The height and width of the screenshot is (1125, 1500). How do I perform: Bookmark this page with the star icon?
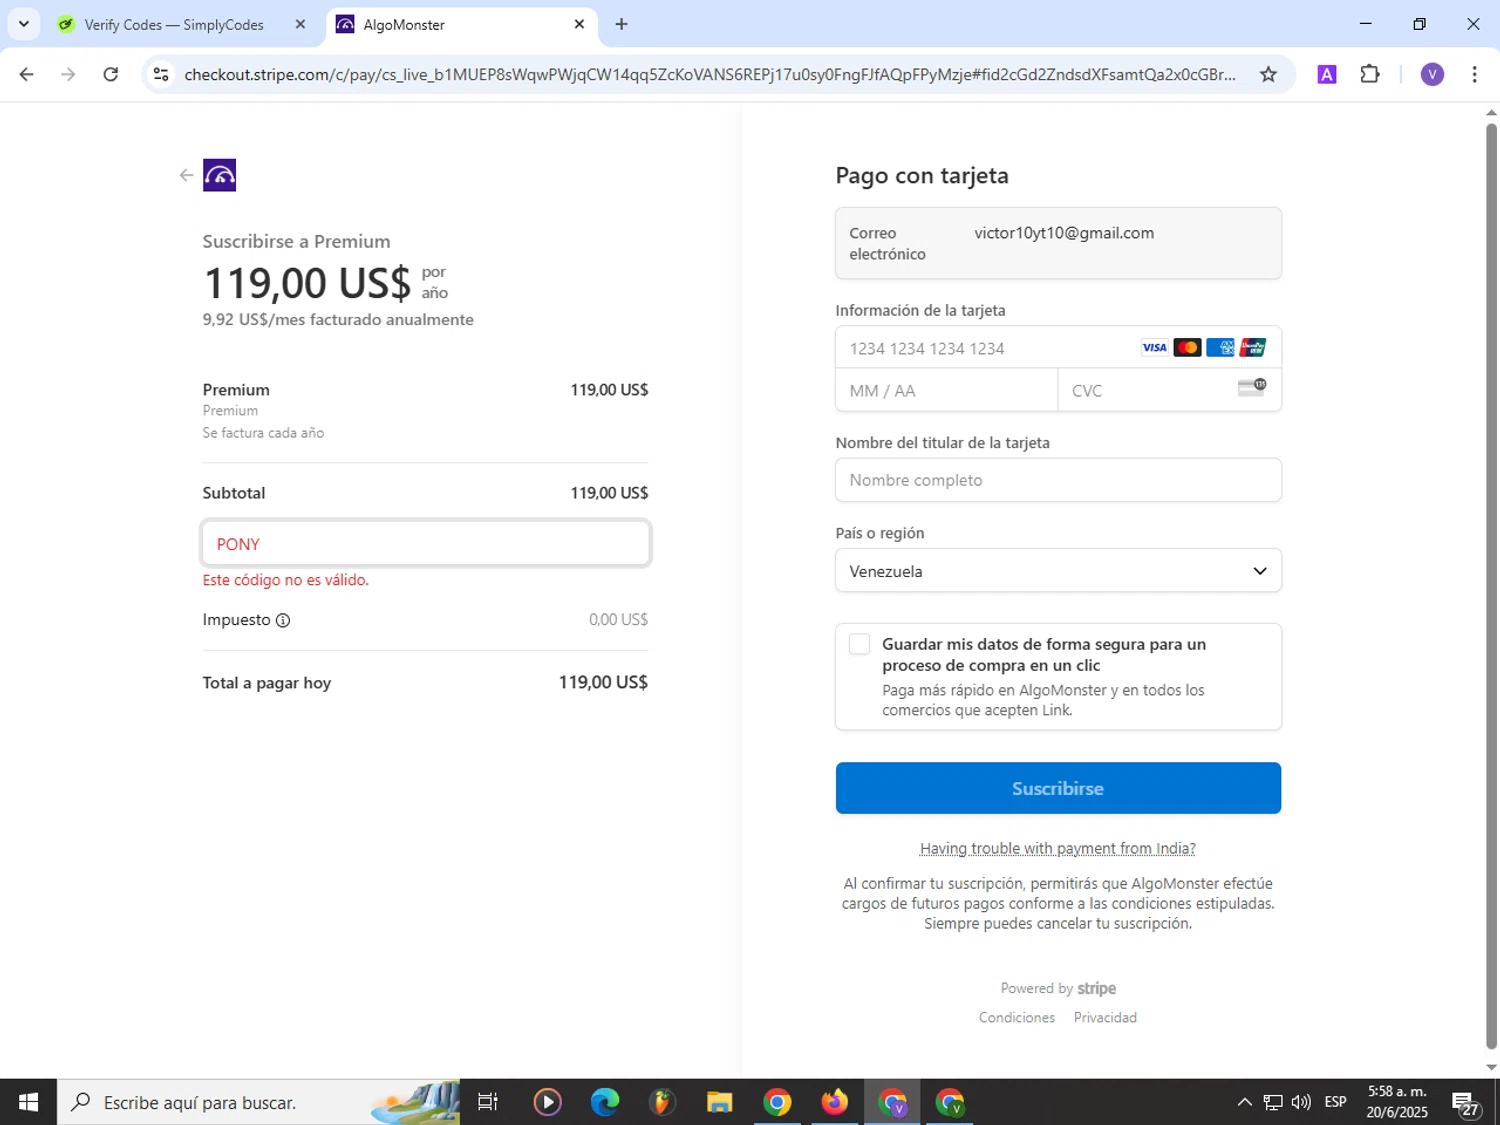click(x=1268, y=75)
